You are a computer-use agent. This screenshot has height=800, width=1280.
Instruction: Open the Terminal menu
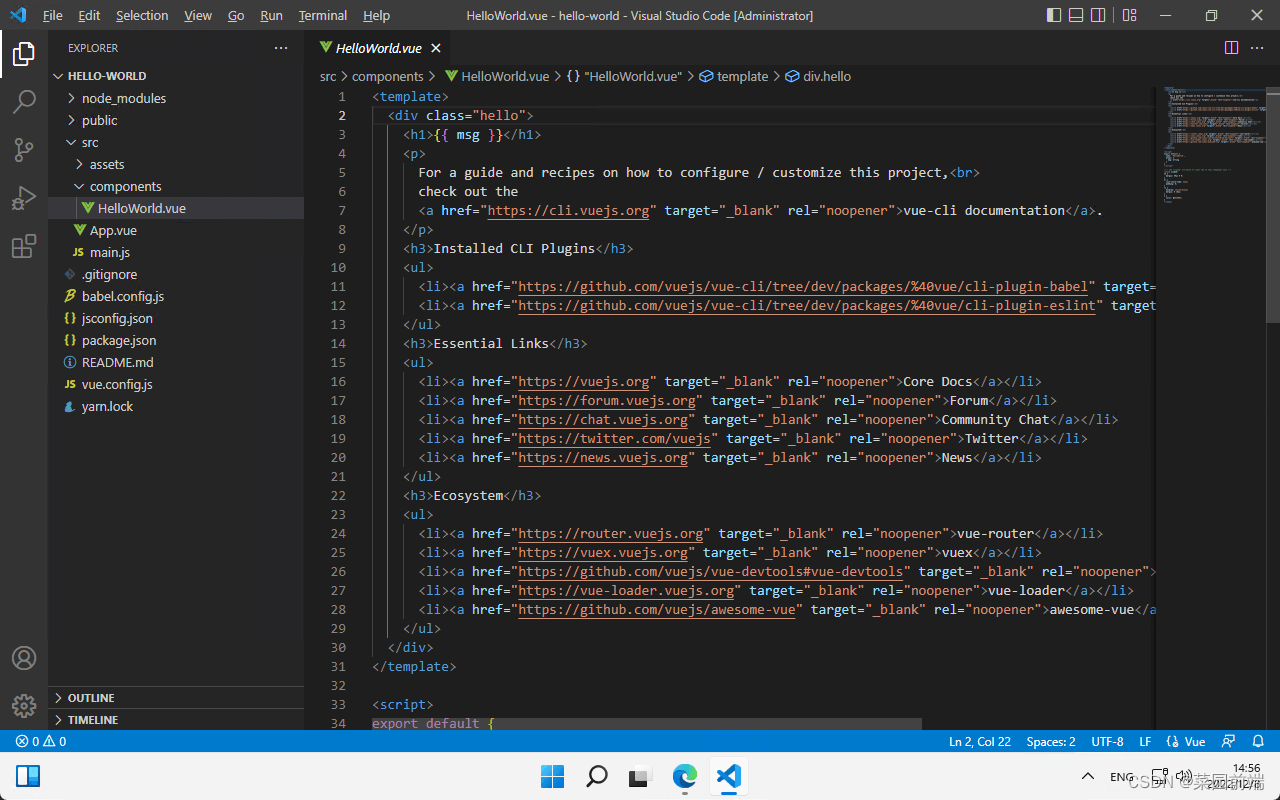(323, 15)
